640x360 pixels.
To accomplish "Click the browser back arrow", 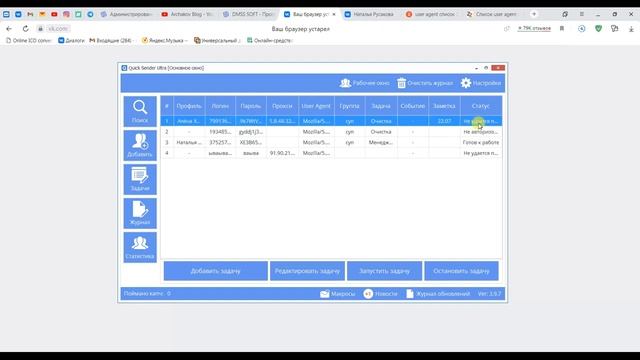I will tap(9, 29).
